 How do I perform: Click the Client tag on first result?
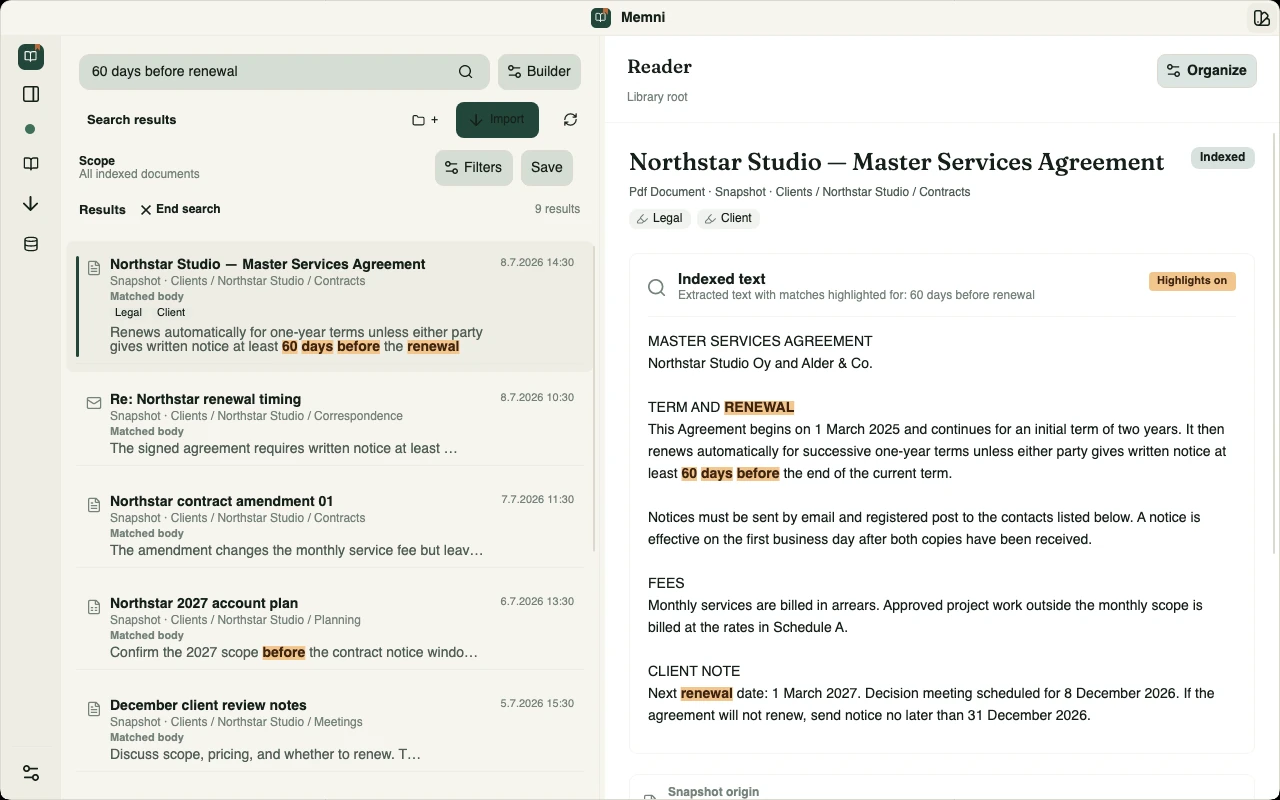(x=171, y=313)
